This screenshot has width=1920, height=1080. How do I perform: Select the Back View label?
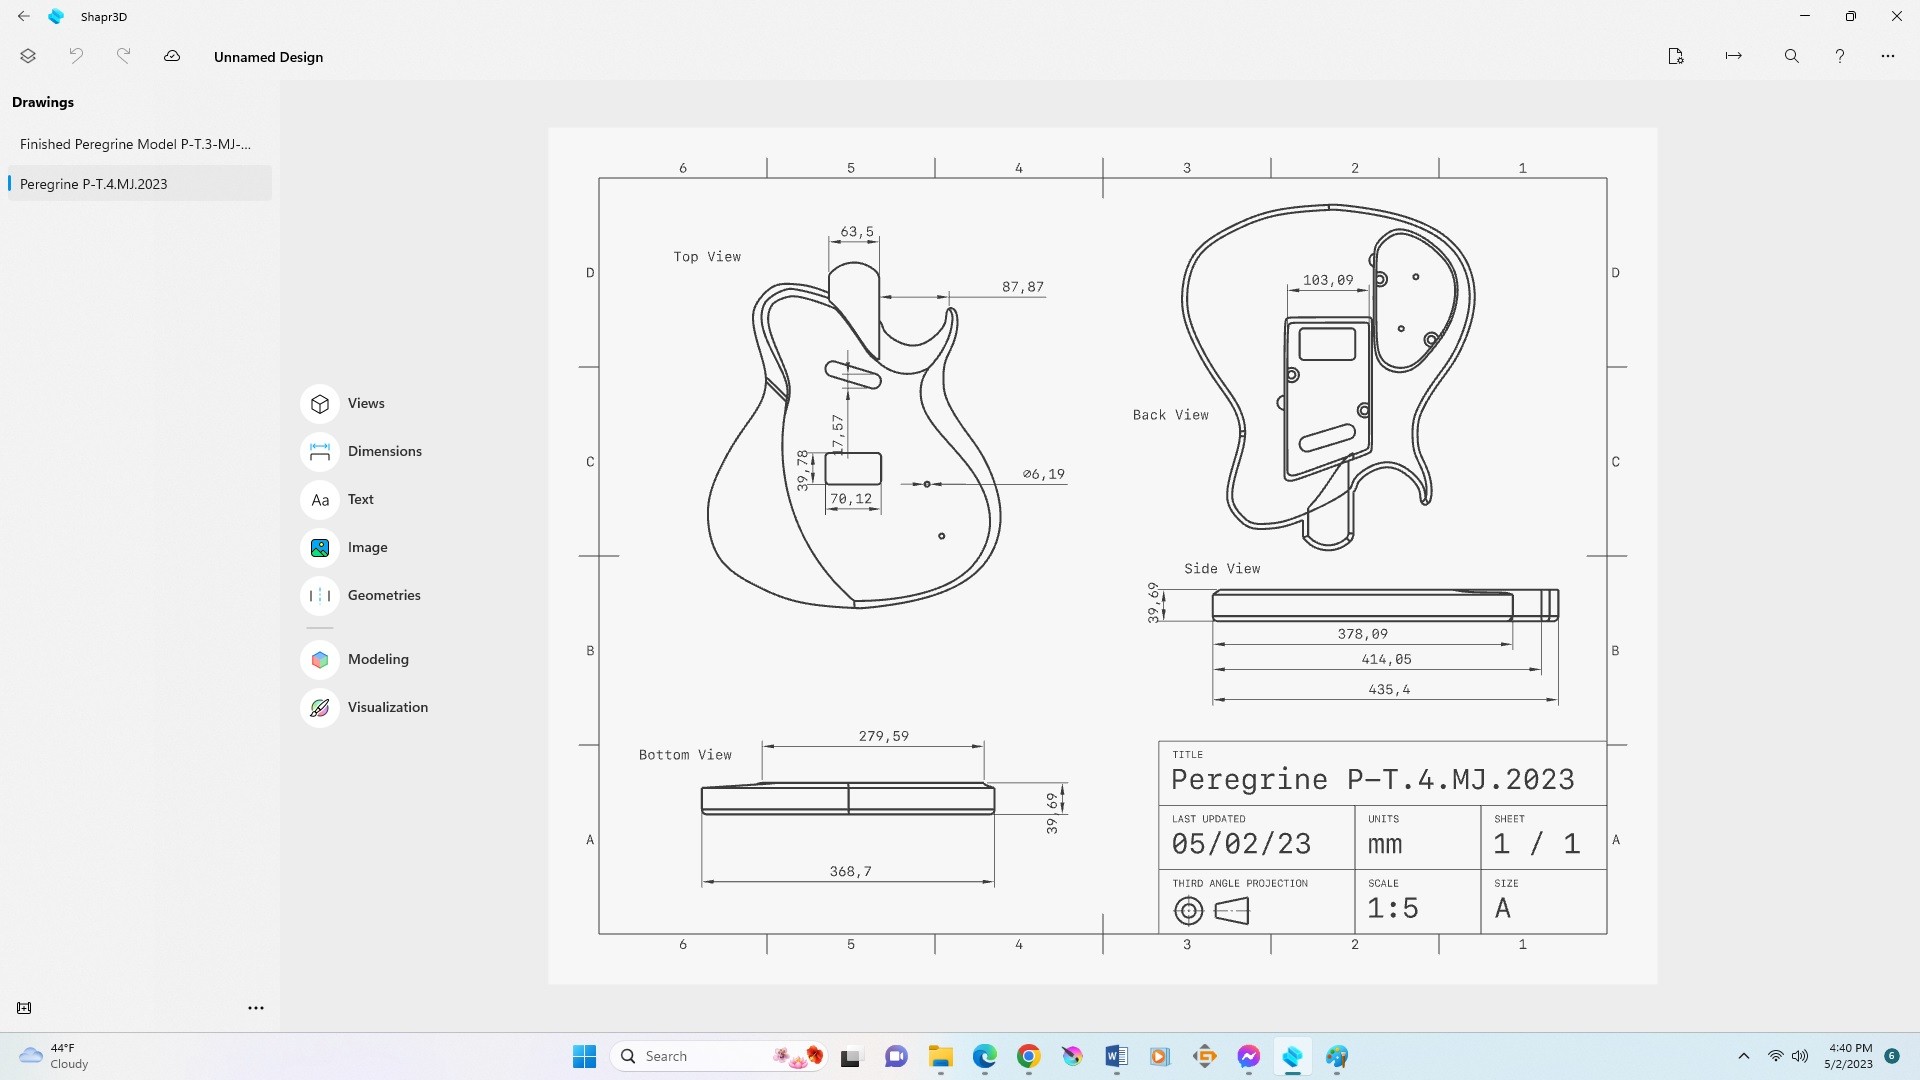[1170, 415]
